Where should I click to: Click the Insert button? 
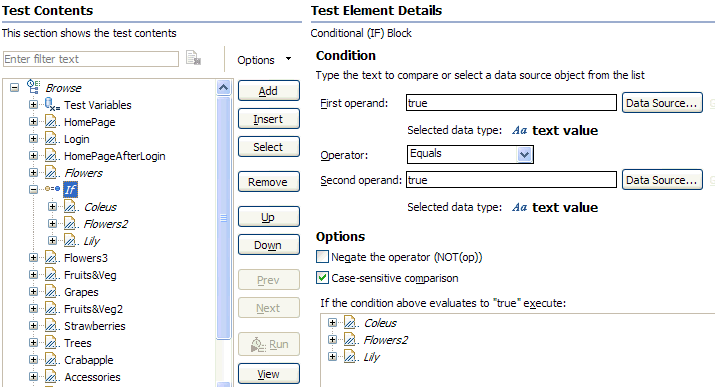(269, 119)
